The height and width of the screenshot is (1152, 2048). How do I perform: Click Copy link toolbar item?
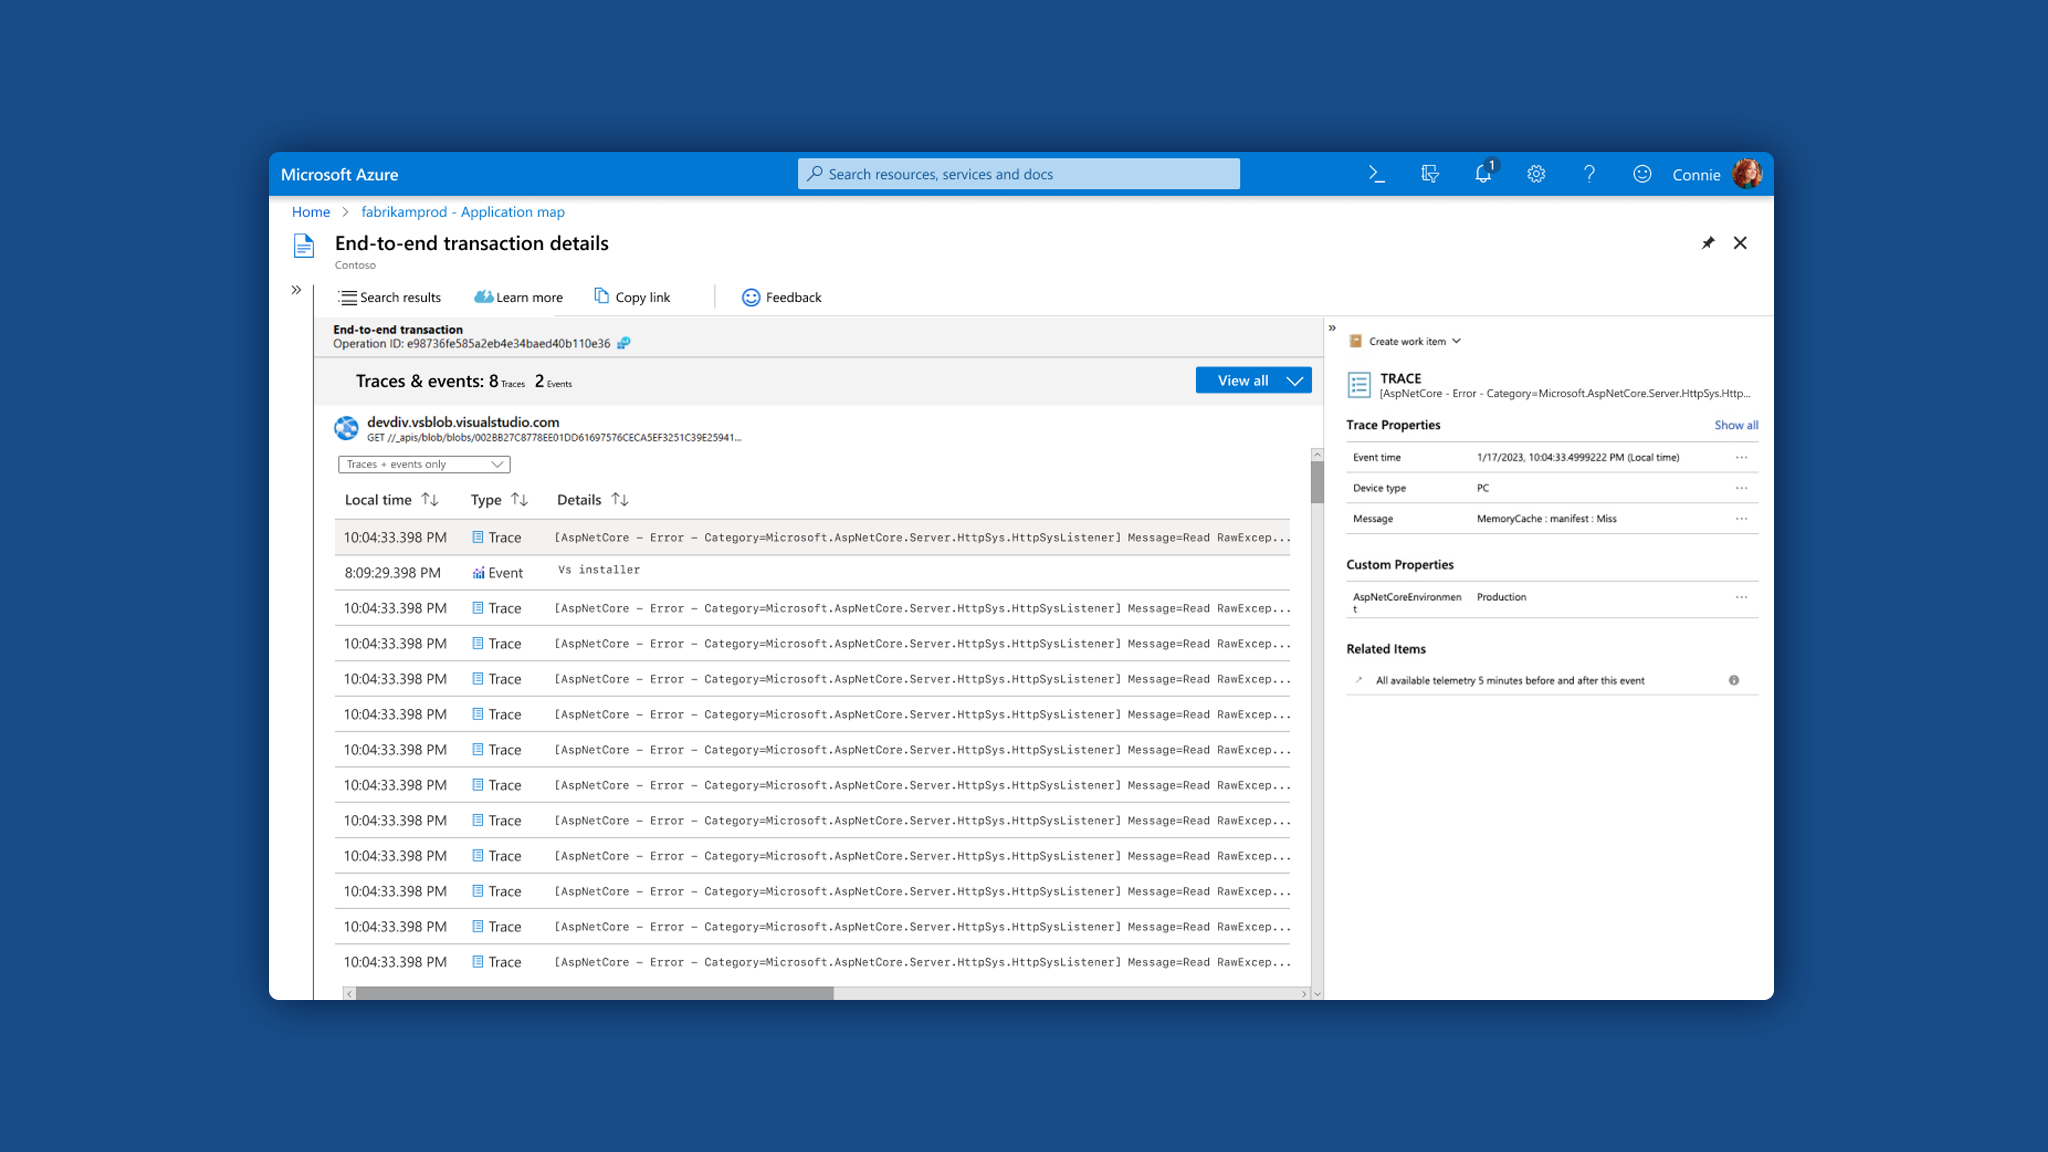pyautogui.click(x=632, y=297)
